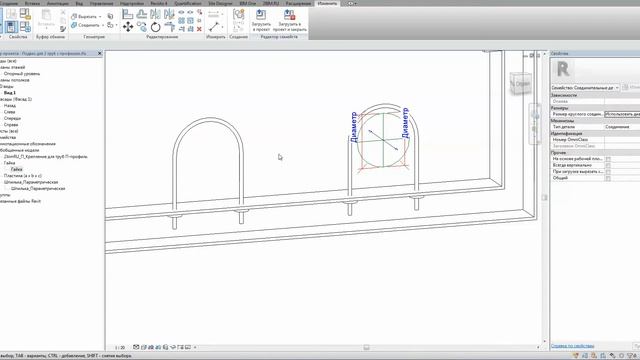This screenshot has height=360, width=640.
Task: Click the red Delete X icon
Action: point(199,29)
